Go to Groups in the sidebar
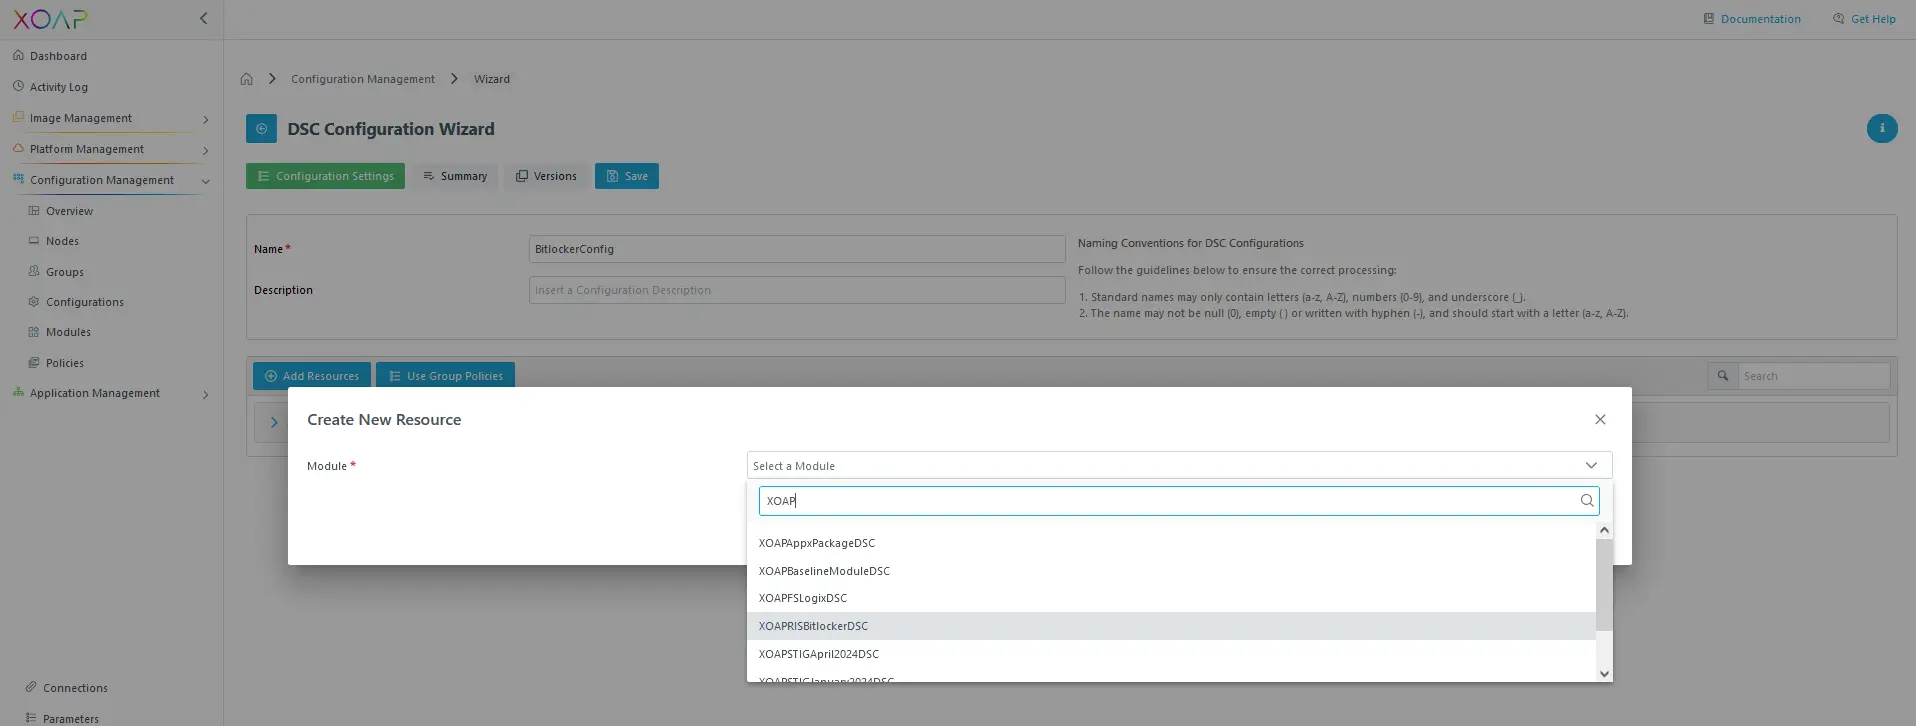The width and height of the screenshot is (1916, 726). point(65,272)
